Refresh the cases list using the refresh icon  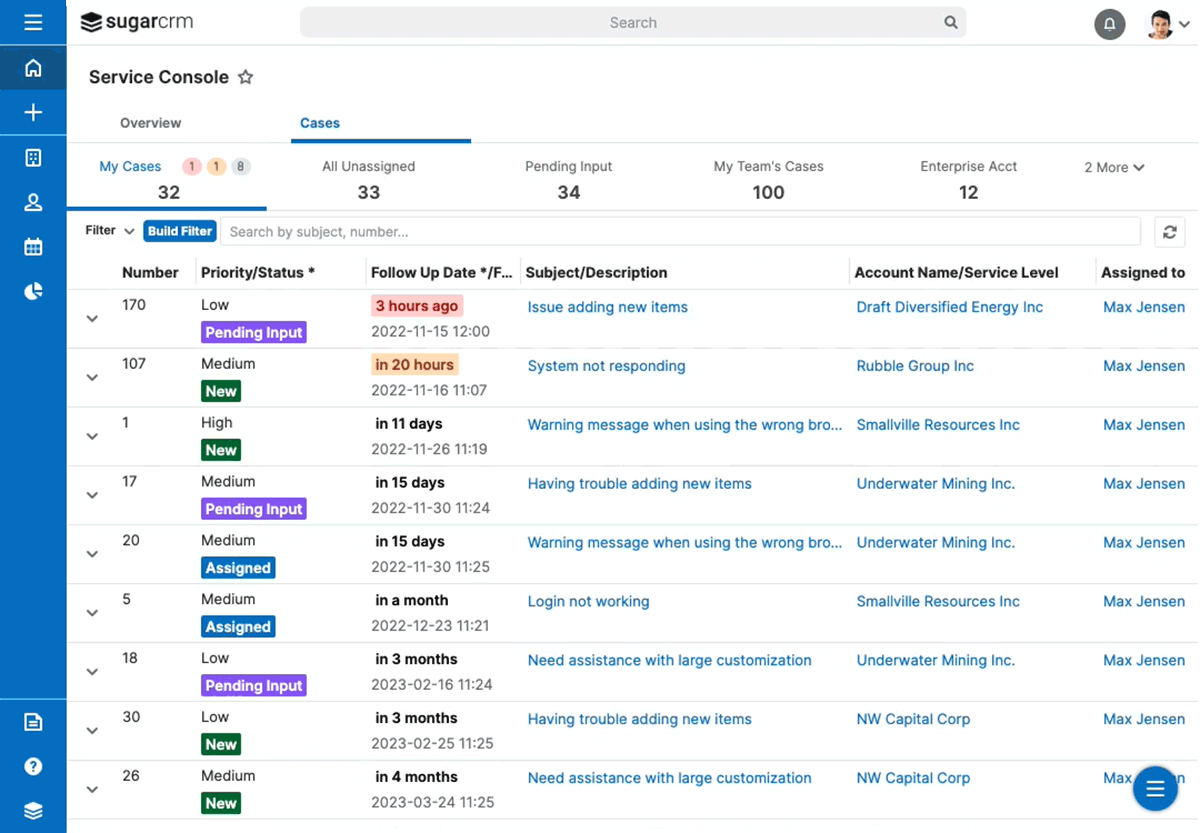[1169, 231]
